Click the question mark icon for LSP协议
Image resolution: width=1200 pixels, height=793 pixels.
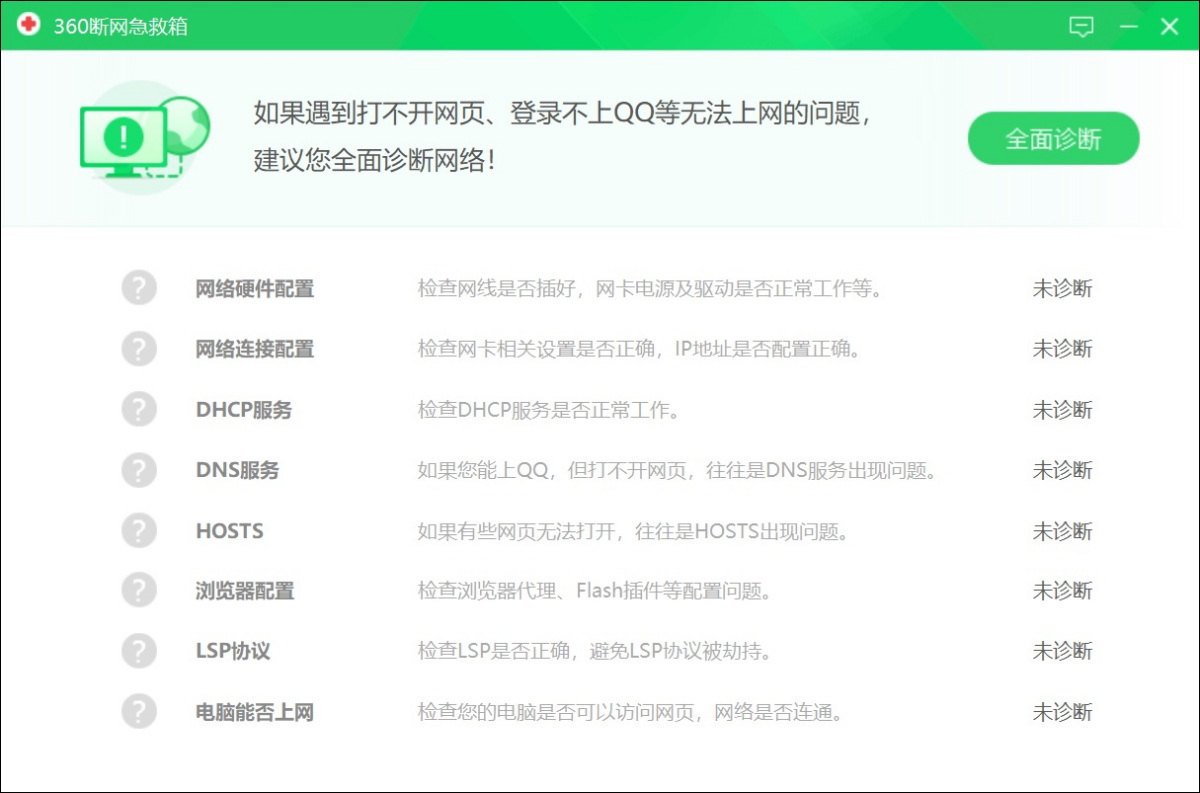(x=138, y=651)
